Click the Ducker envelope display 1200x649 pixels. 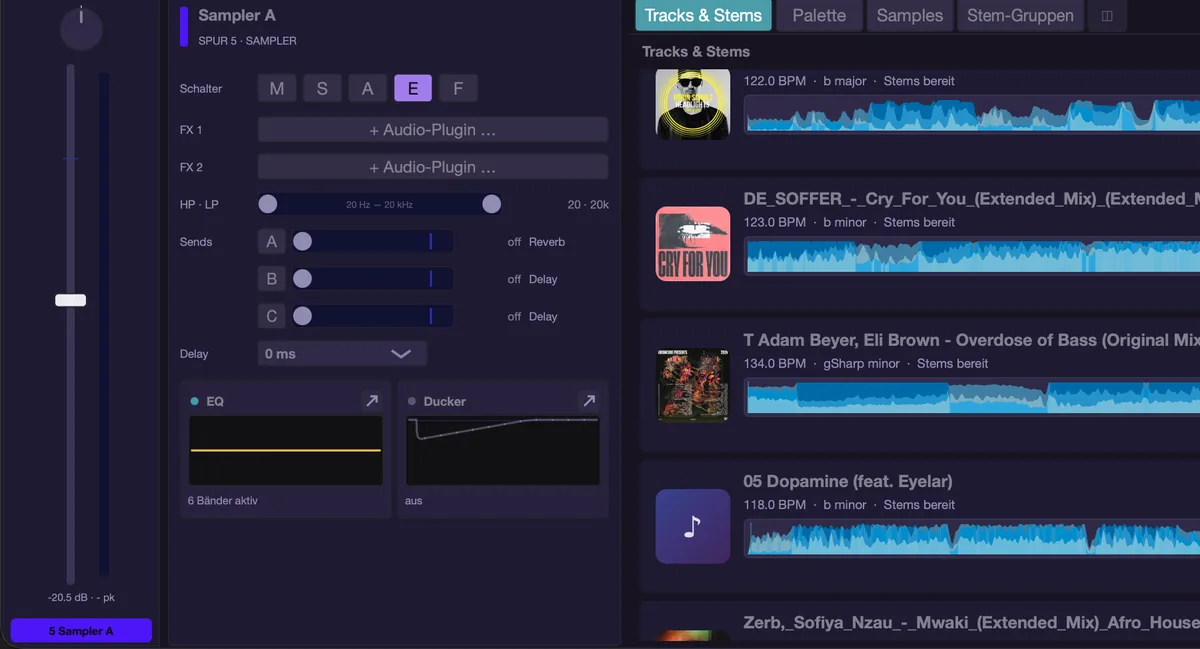click(x=503, y=451)
